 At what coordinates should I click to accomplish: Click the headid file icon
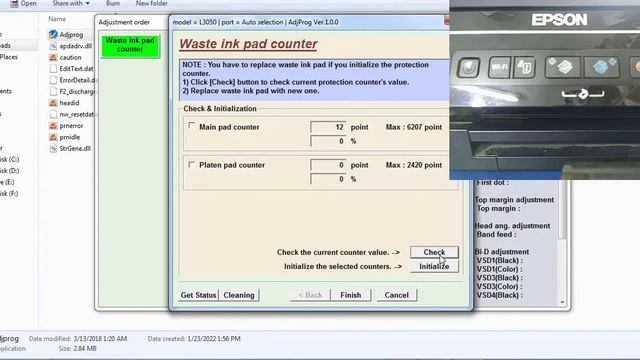click(x=53, y=103)
